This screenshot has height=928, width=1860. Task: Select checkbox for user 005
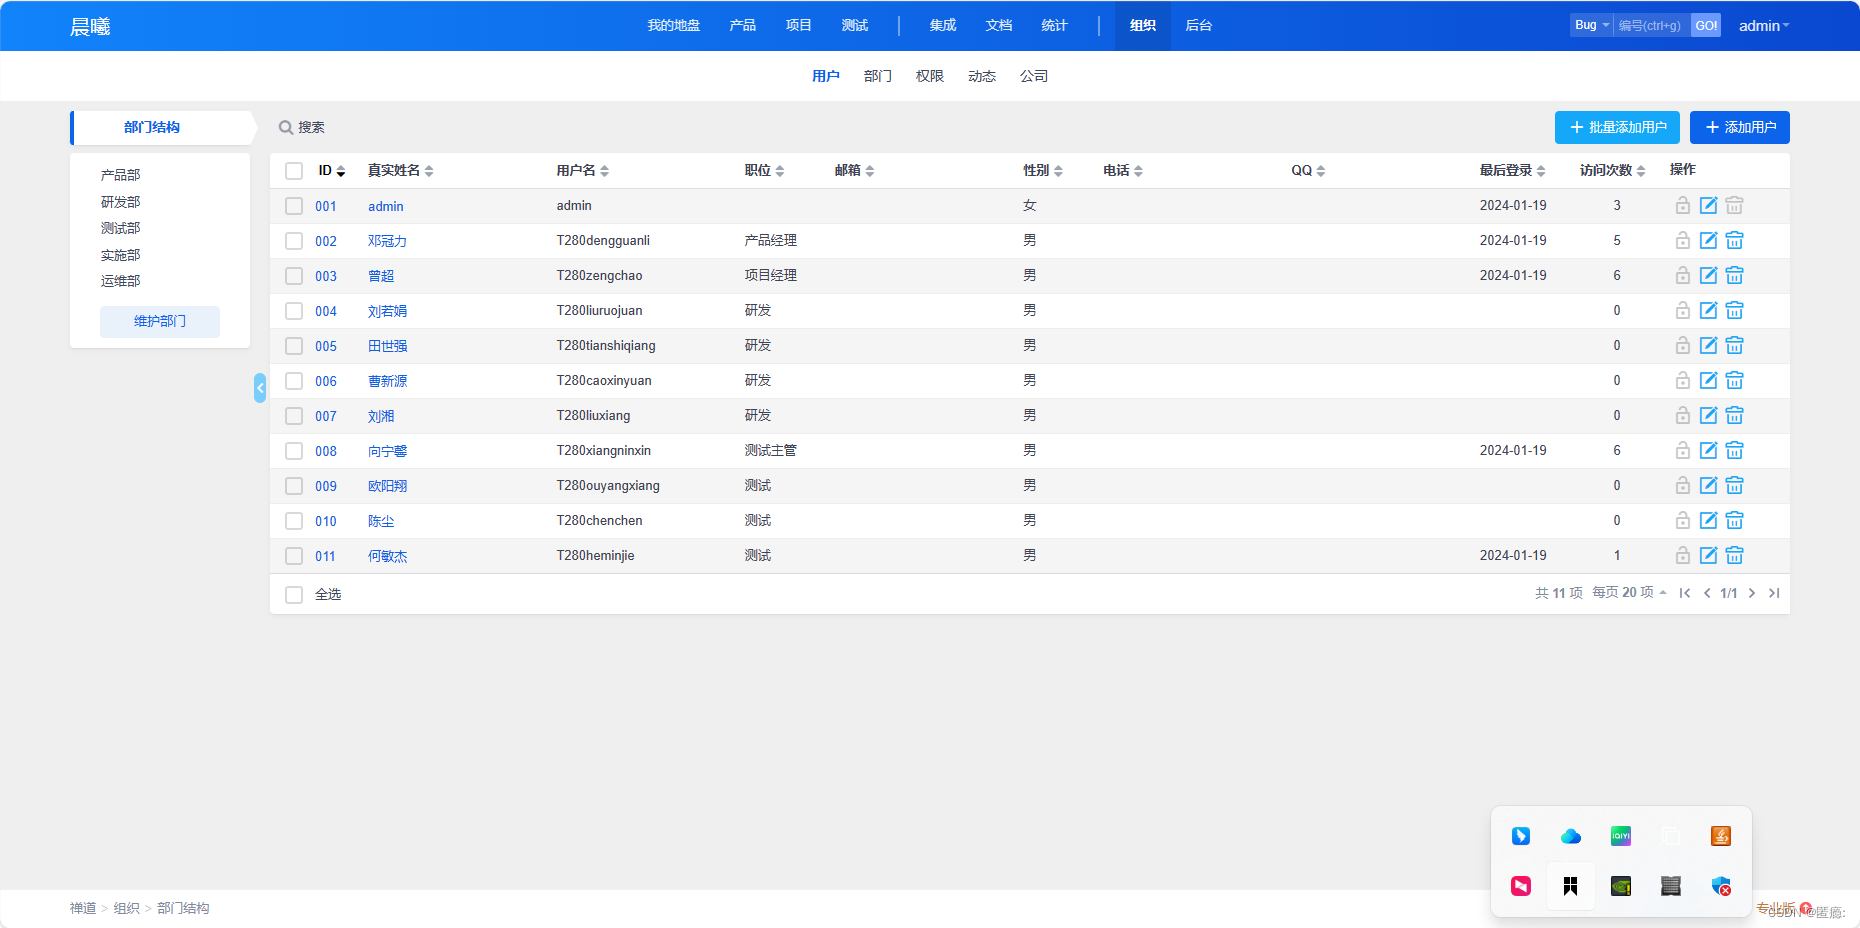(294, 346)
